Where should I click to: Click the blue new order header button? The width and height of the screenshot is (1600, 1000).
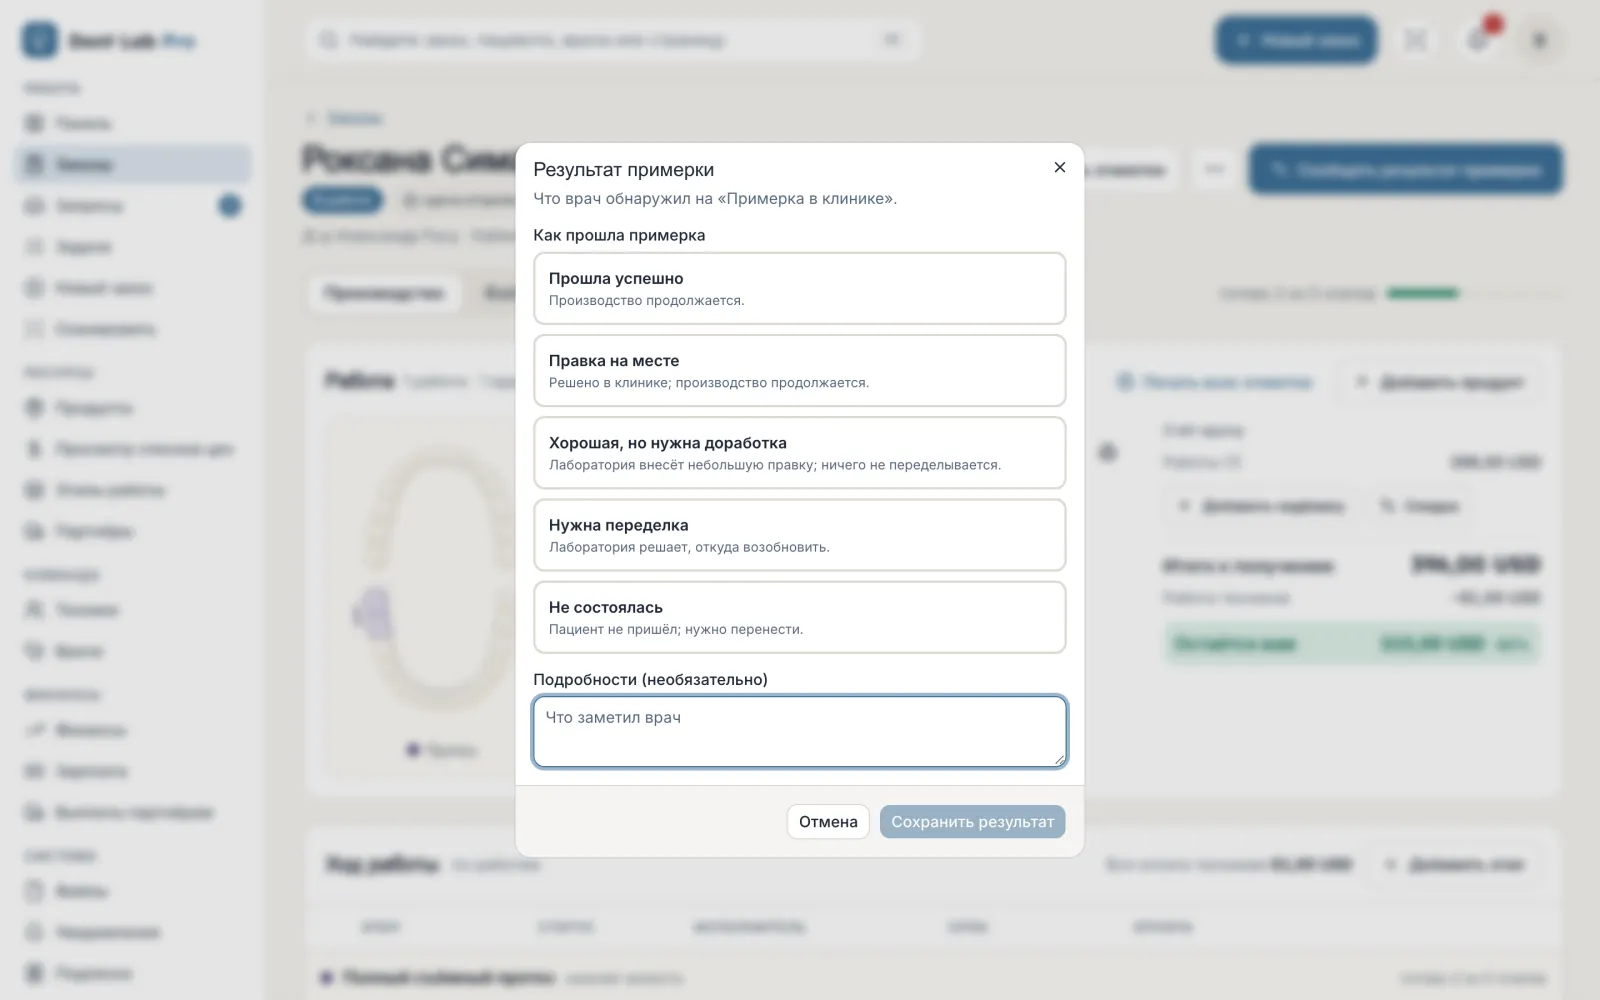coord(1296,40)
